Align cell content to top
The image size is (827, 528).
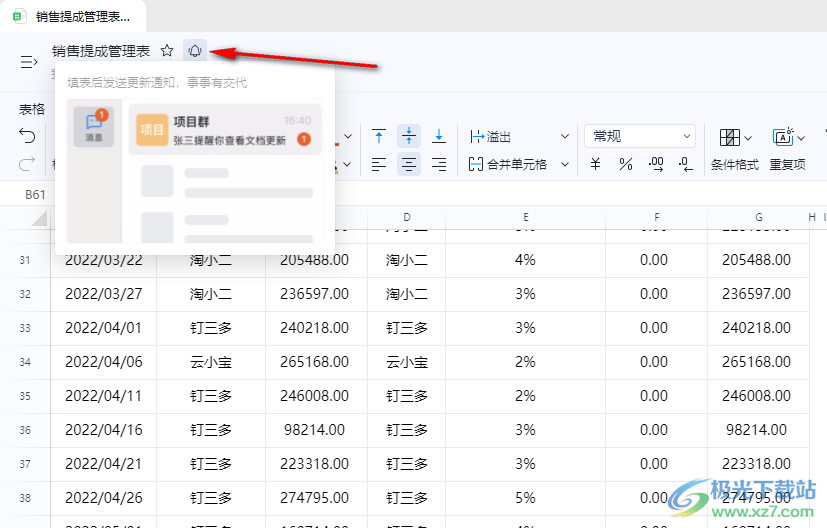click(379, 136)
